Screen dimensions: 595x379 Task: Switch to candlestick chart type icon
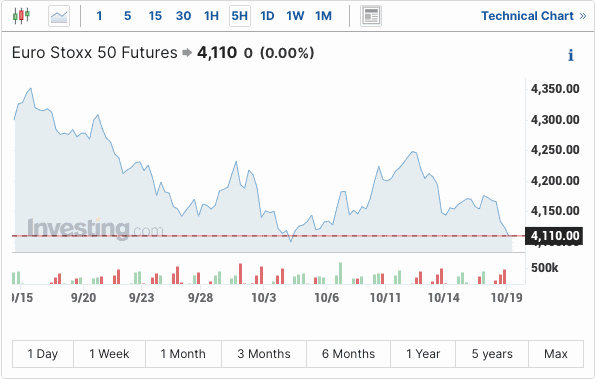click(21, 16)
